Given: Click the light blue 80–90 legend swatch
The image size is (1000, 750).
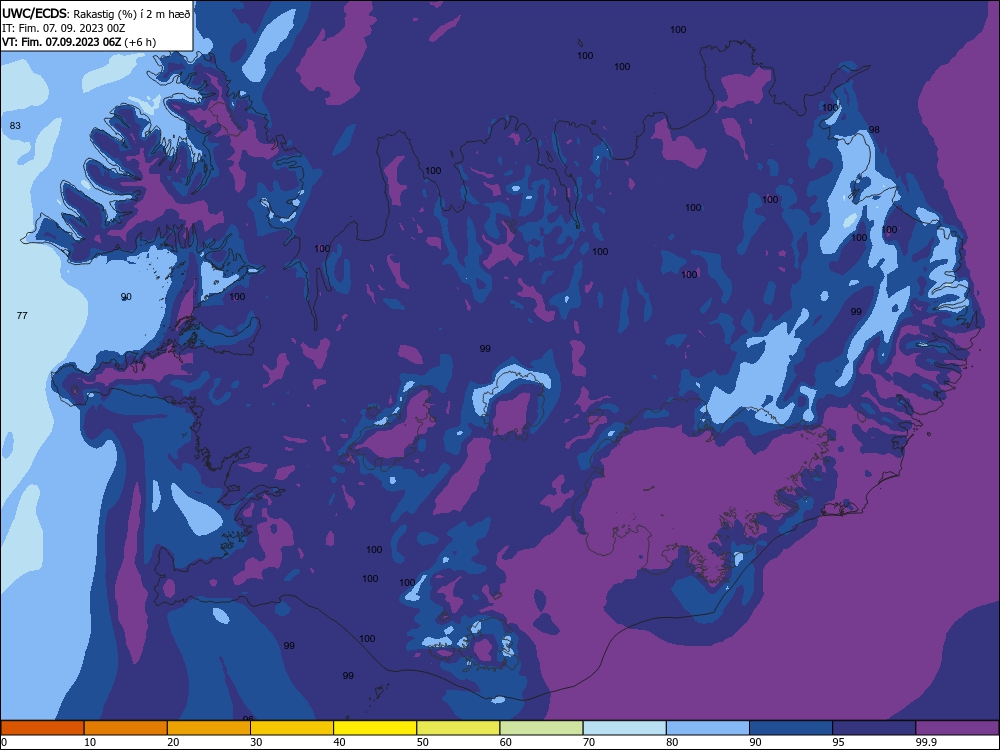Looking at the screenshot, I should tap(708, 728).
